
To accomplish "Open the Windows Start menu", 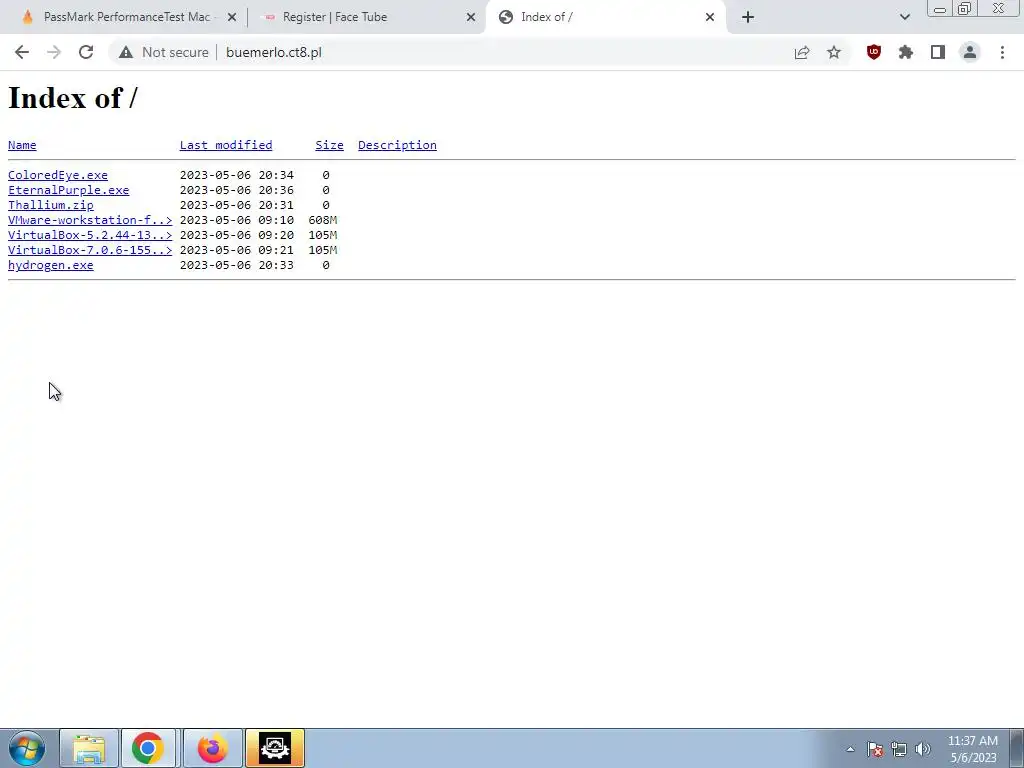I will click(27, 748).
